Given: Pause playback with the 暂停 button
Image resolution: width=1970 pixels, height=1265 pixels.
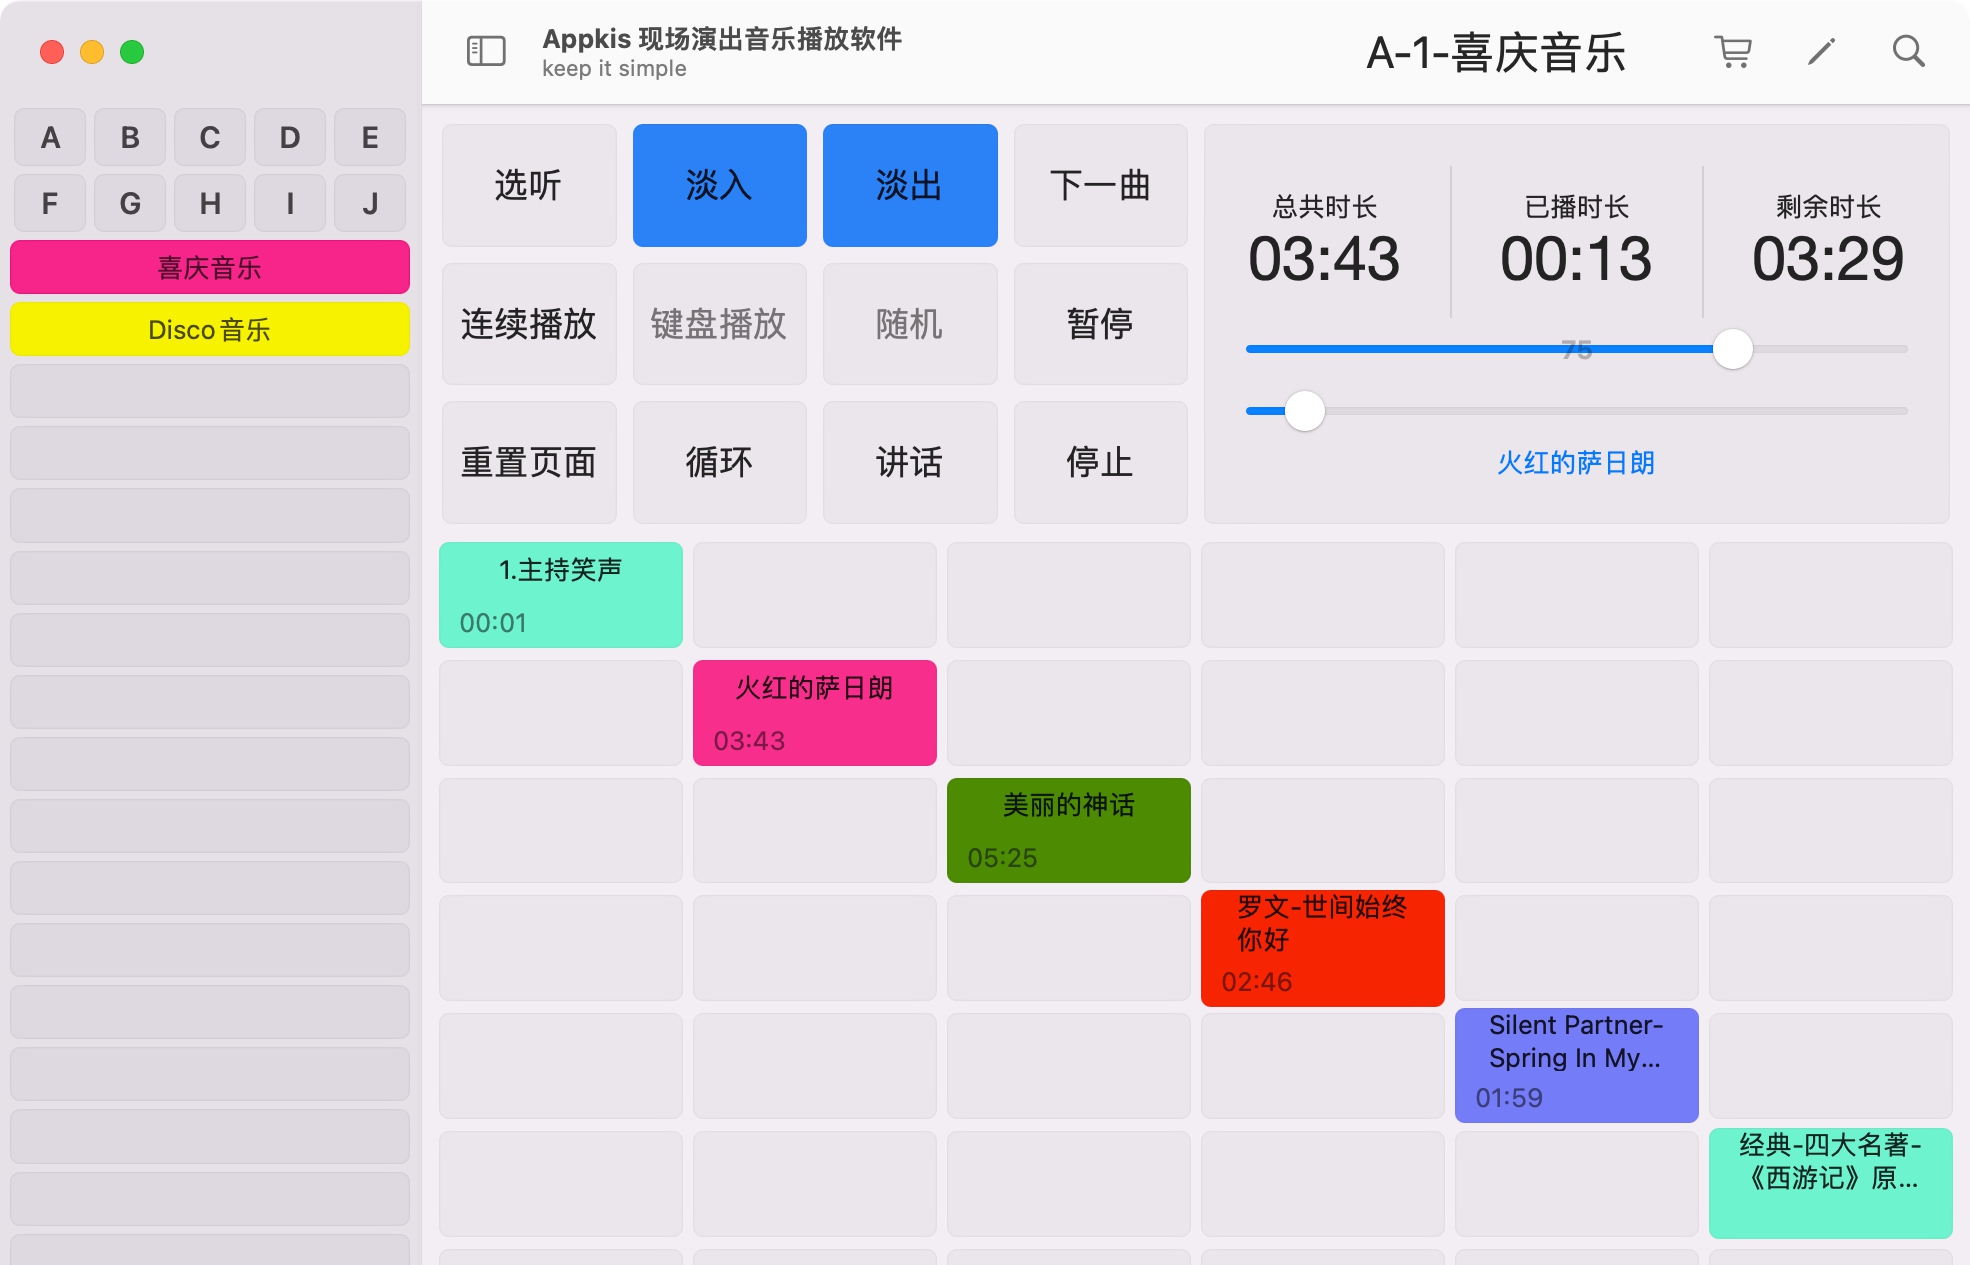Looking at the screenshot, I should click(1100, 324).
